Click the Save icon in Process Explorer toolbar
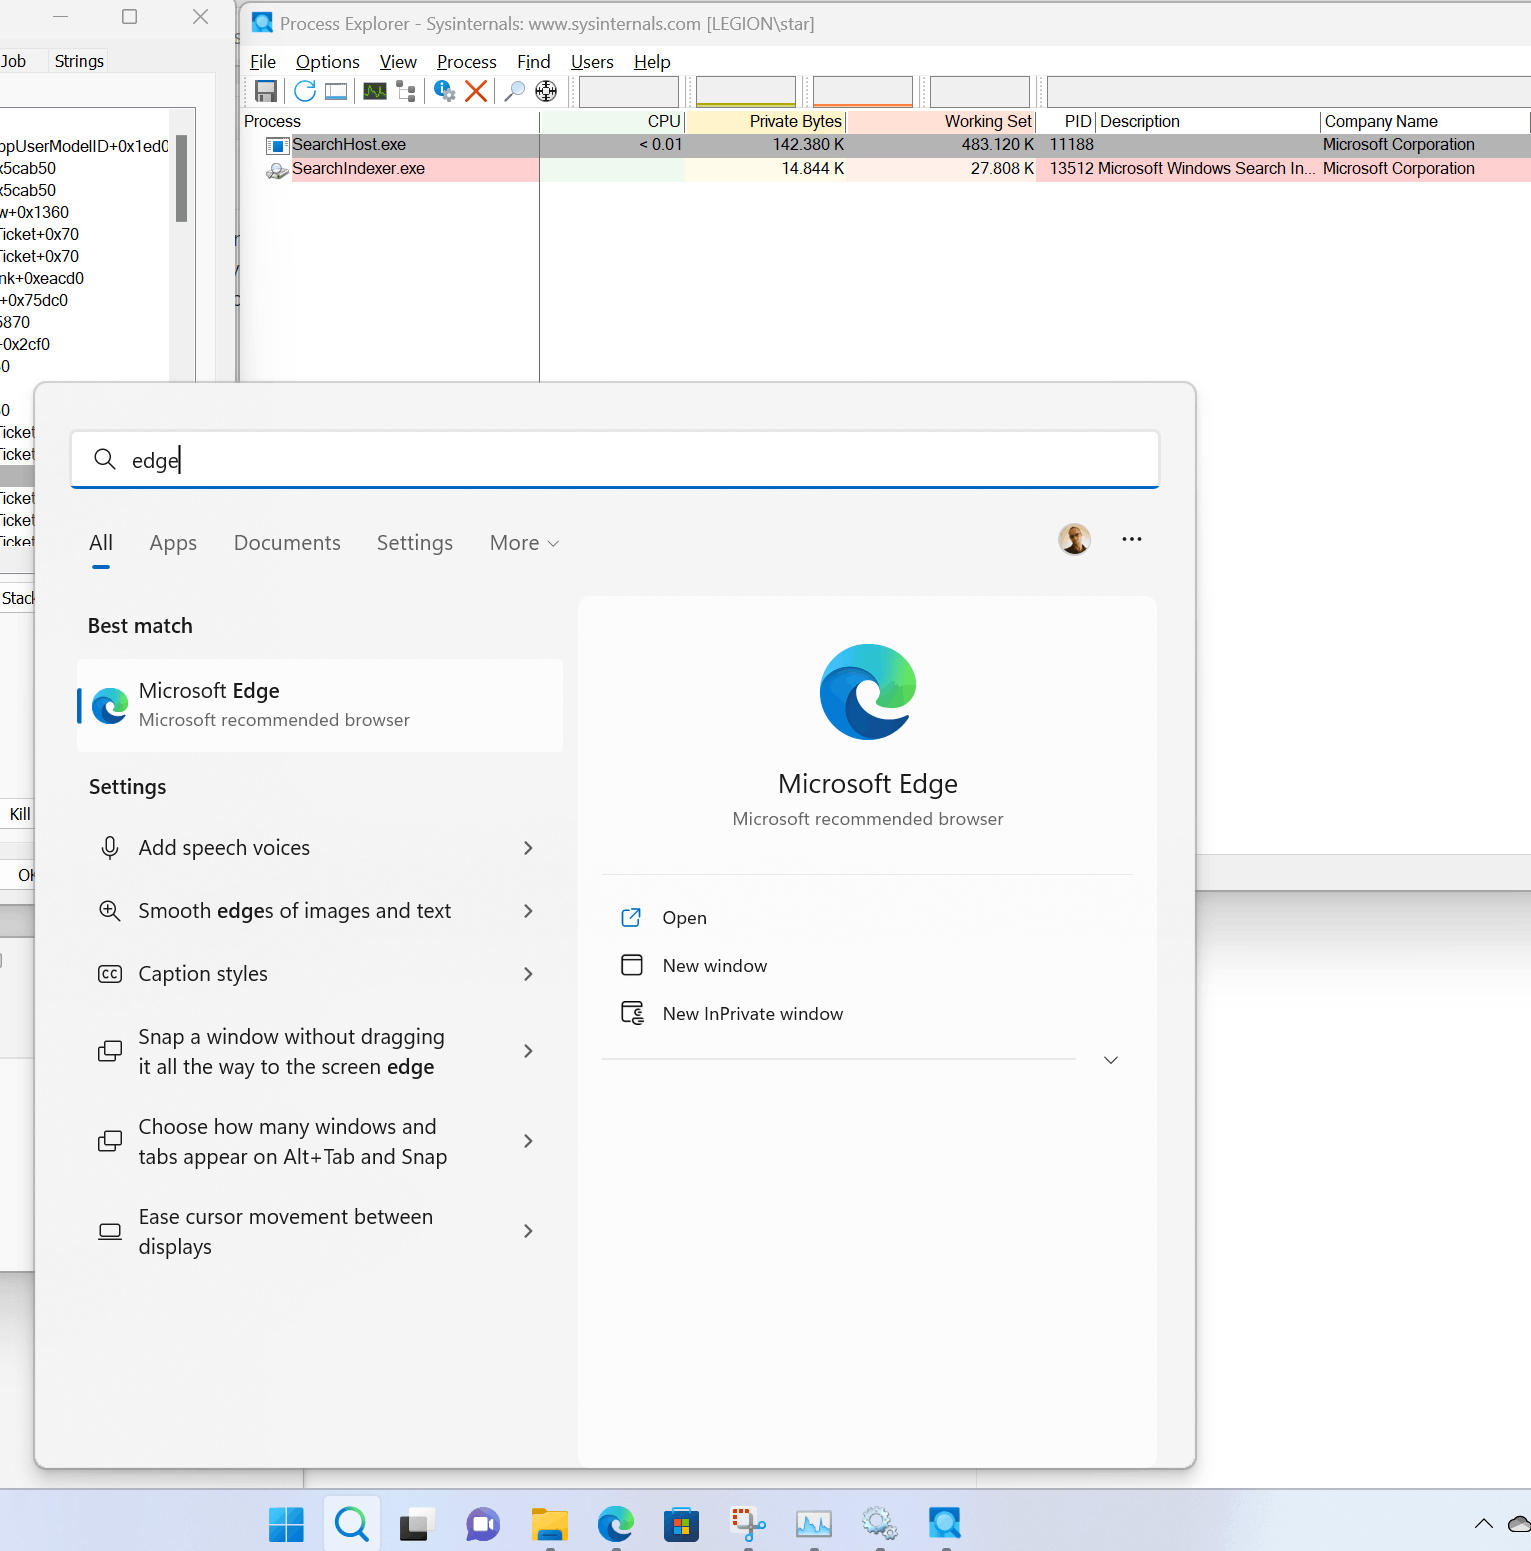 [266, 91]
